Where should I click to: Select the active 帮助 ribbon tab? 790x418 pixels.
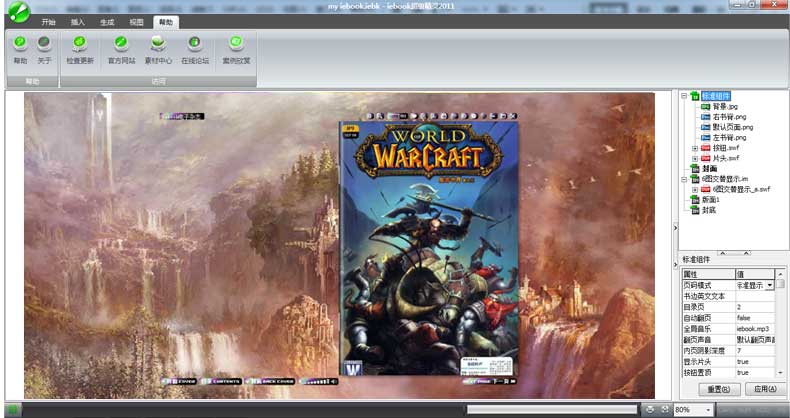pos(166,22)
